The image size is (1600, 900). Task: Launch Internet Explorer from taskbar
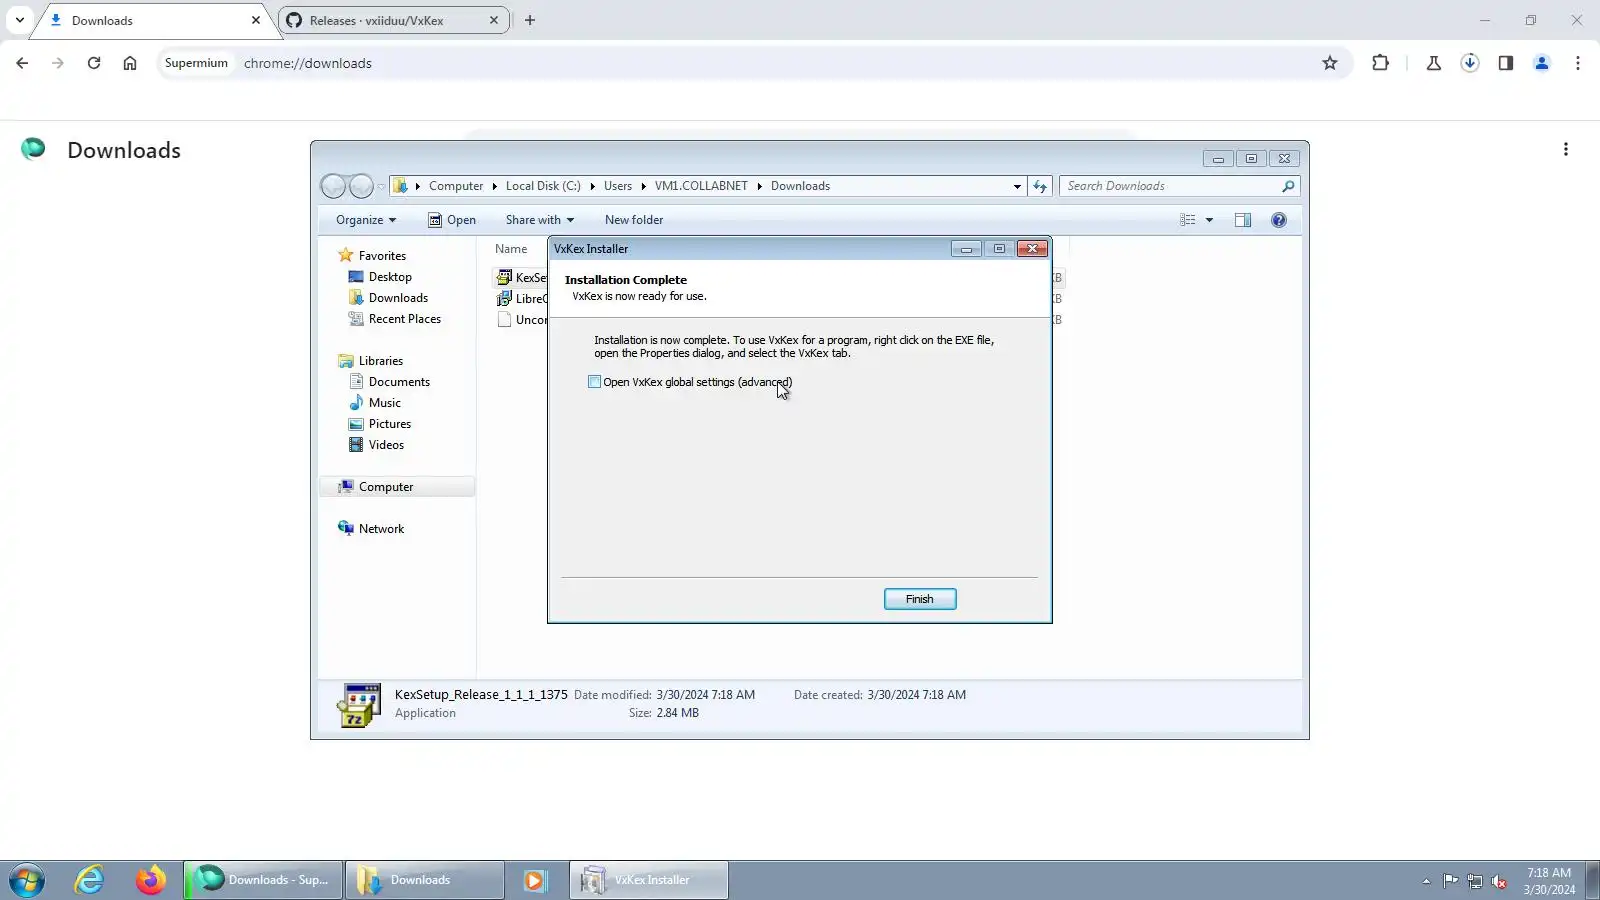[90, 880]
